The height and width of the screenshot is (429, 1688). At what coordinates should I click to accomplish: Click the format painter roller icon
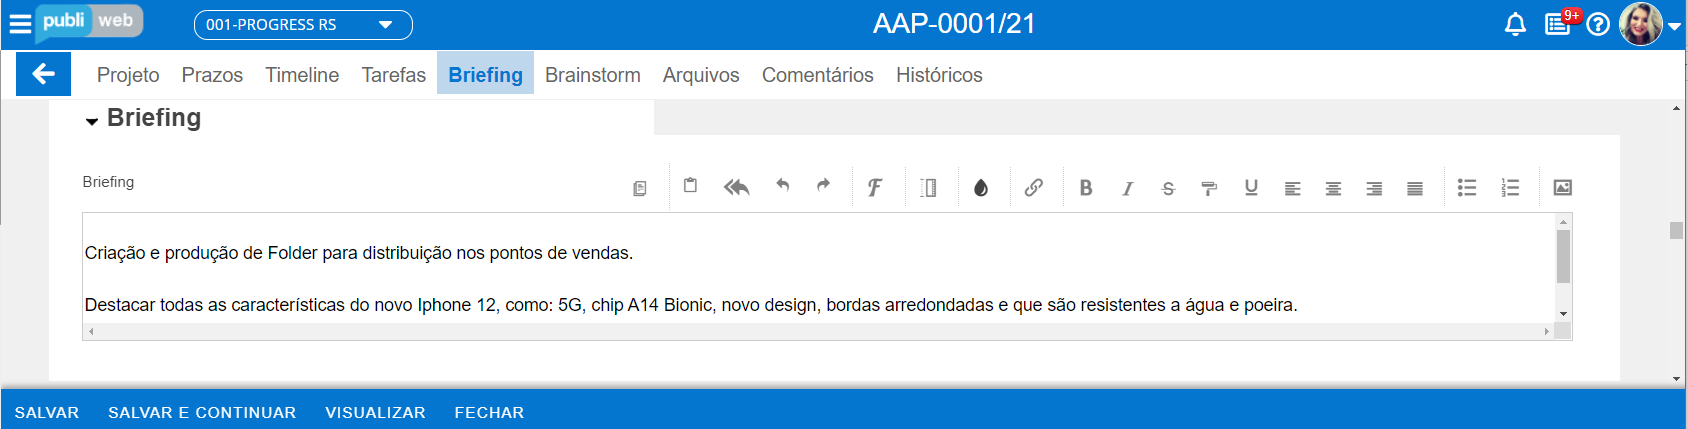pos(1209,188)
